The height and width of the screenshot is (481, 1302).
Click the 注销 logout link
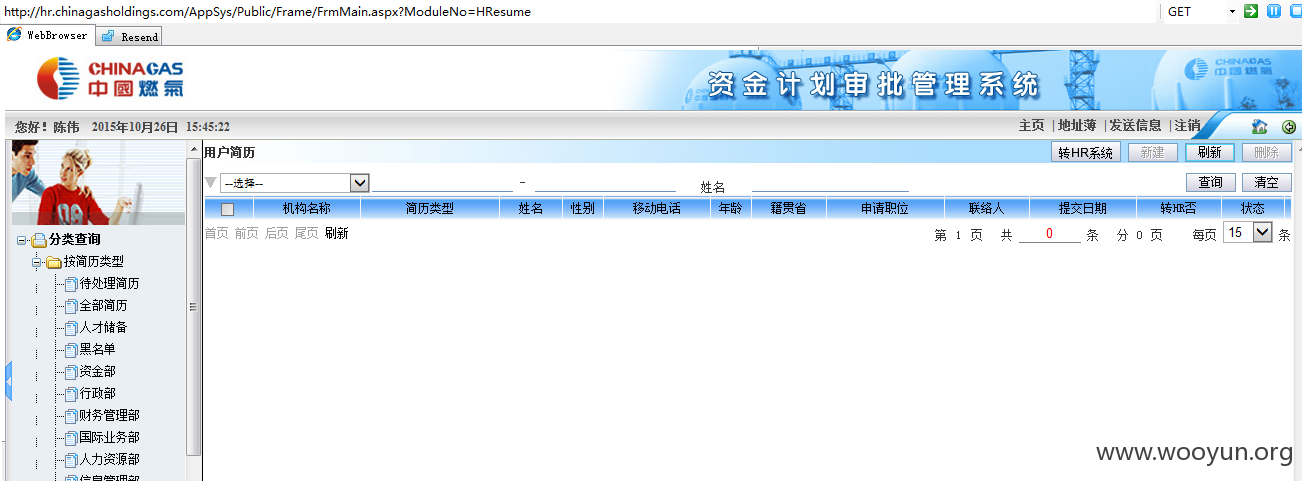[x=1187, y=126]
